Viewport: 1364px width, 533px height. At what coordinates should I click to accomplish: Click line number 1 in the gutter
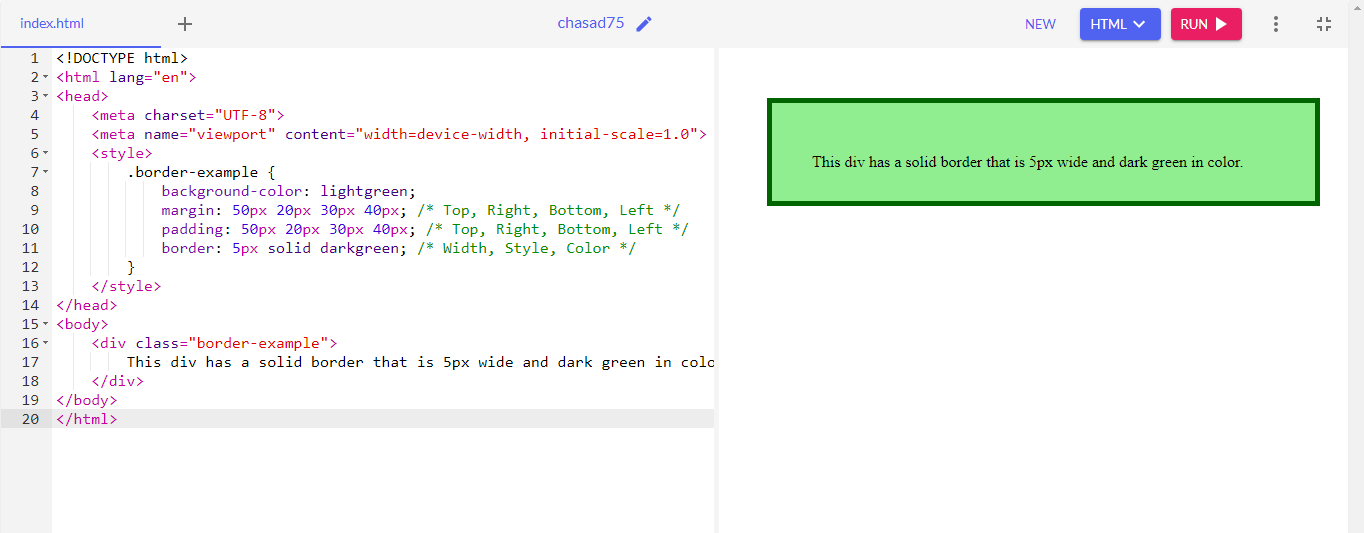(35, 58)
